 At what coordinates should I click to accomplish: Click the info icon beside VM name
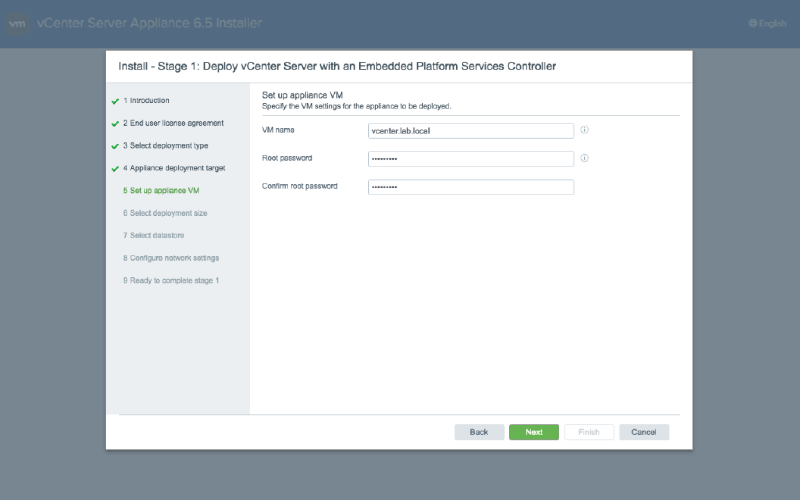(x=584, y=130)
